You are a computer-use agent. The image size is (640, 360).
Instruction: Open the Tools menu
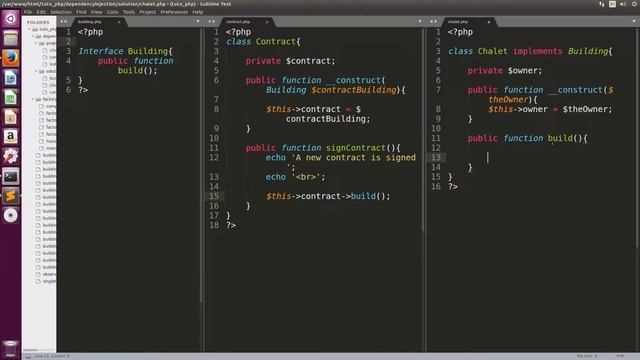pos(129,12)
